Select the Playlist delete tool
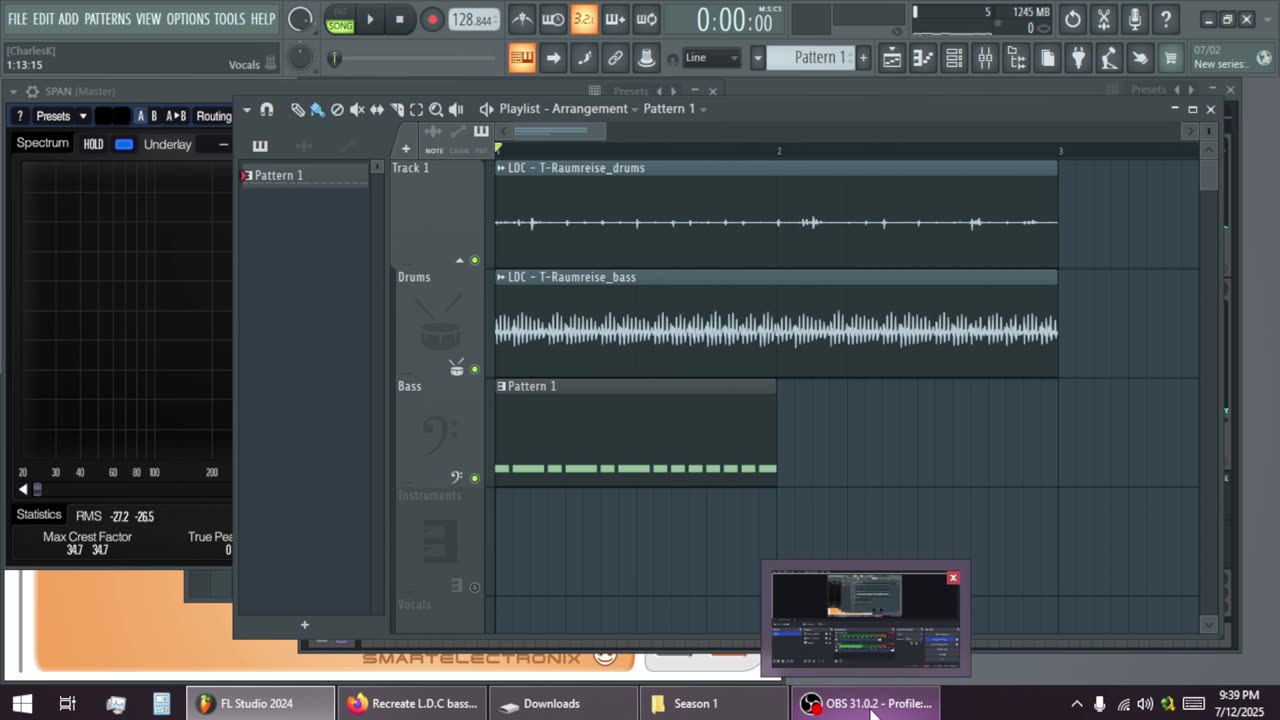This screenshot has height=720, width=1280. click(337, 109)
